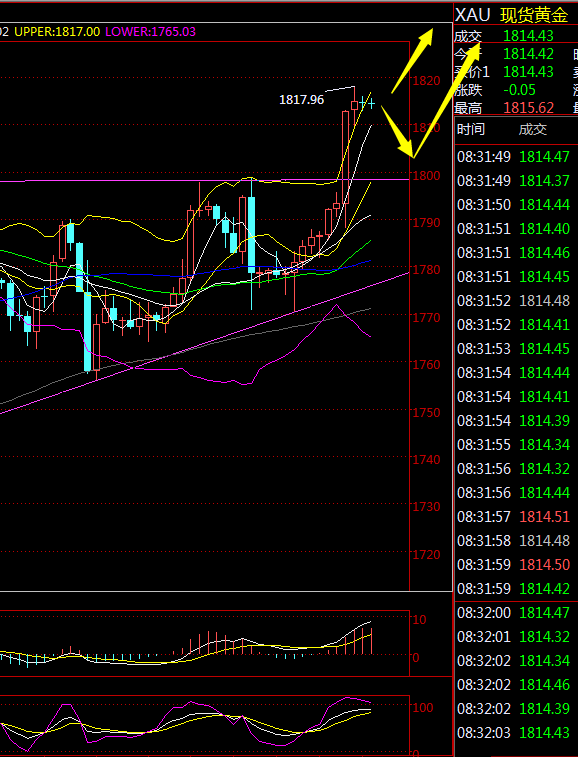Click the 100 level on the bottom oscillator
This screenshot has height=757, width=578.
coord(423,707)
